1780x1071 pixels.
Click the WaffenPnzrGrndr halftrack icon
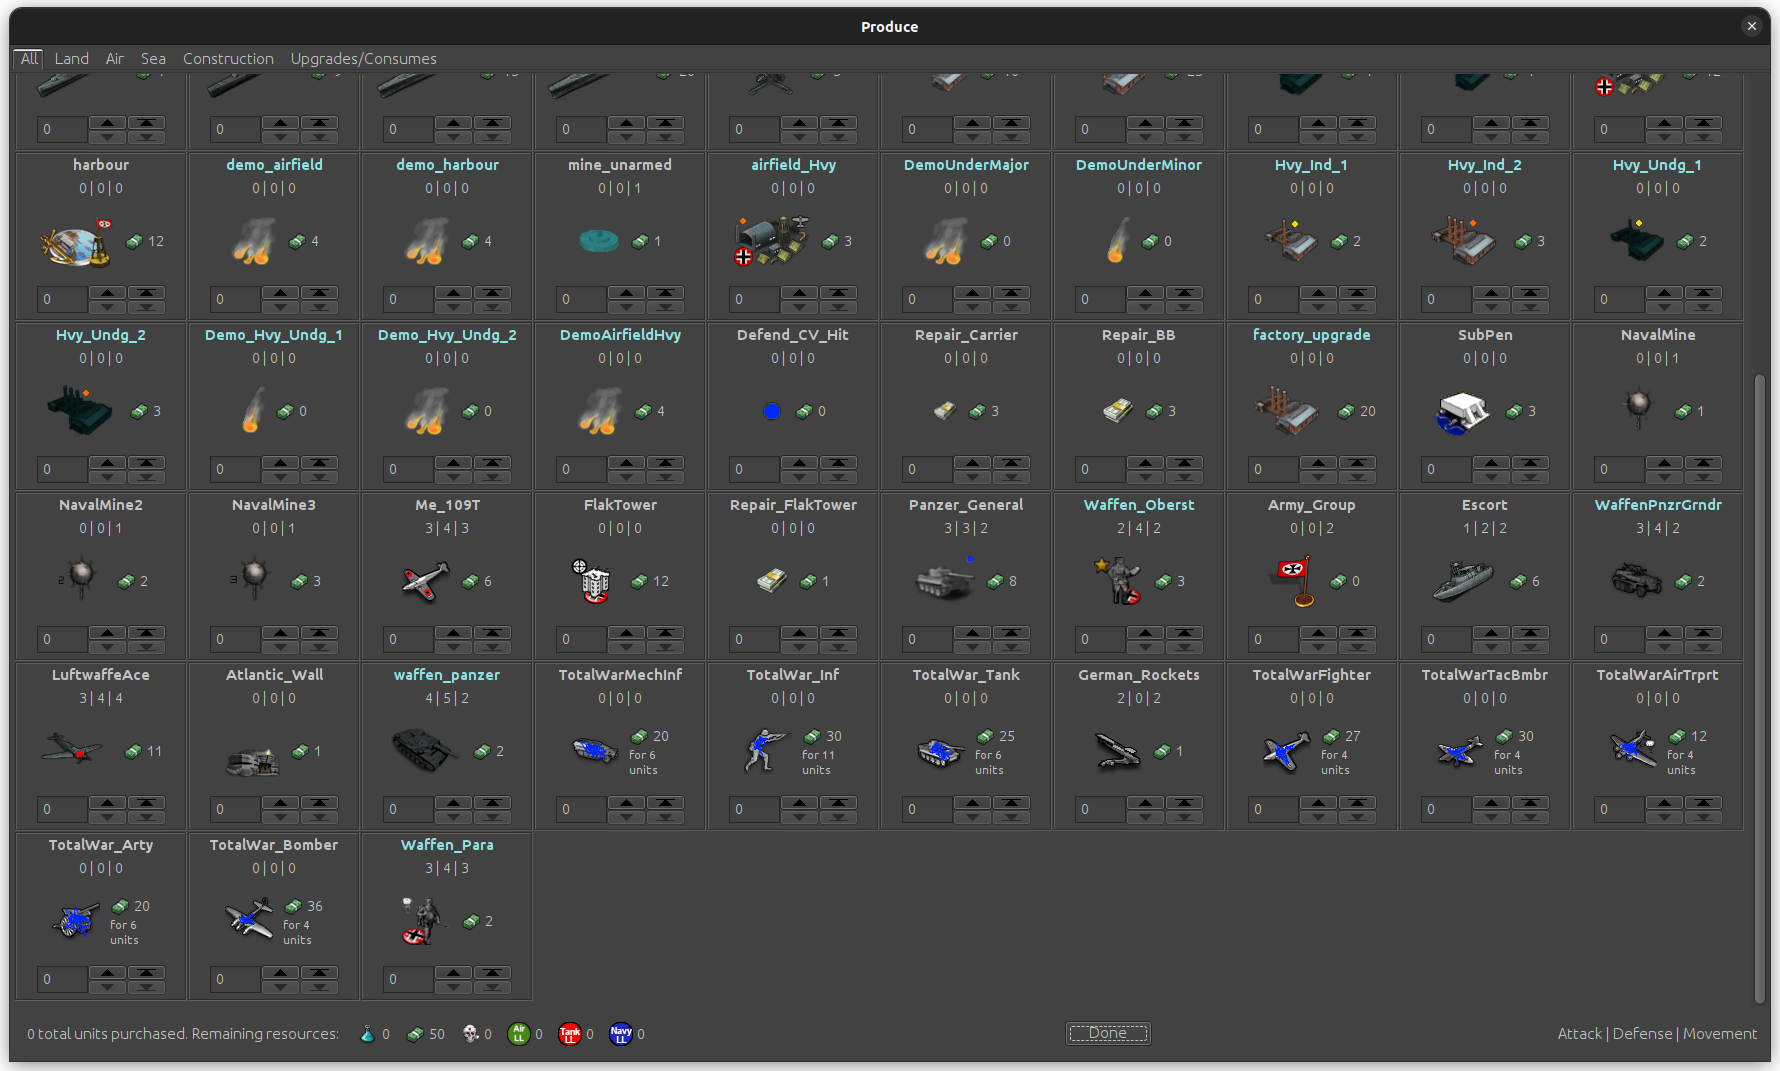click(x=1637, y=580)
